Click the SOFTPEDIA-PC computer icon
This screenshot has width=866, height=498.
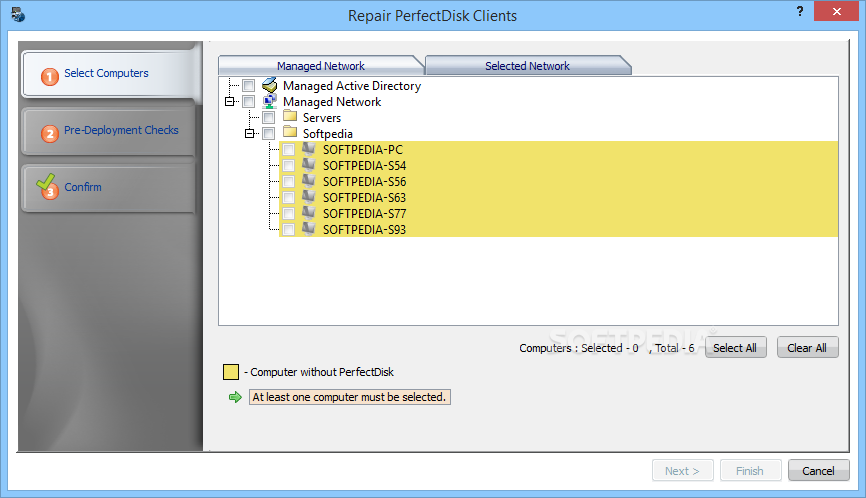point(309,149)
